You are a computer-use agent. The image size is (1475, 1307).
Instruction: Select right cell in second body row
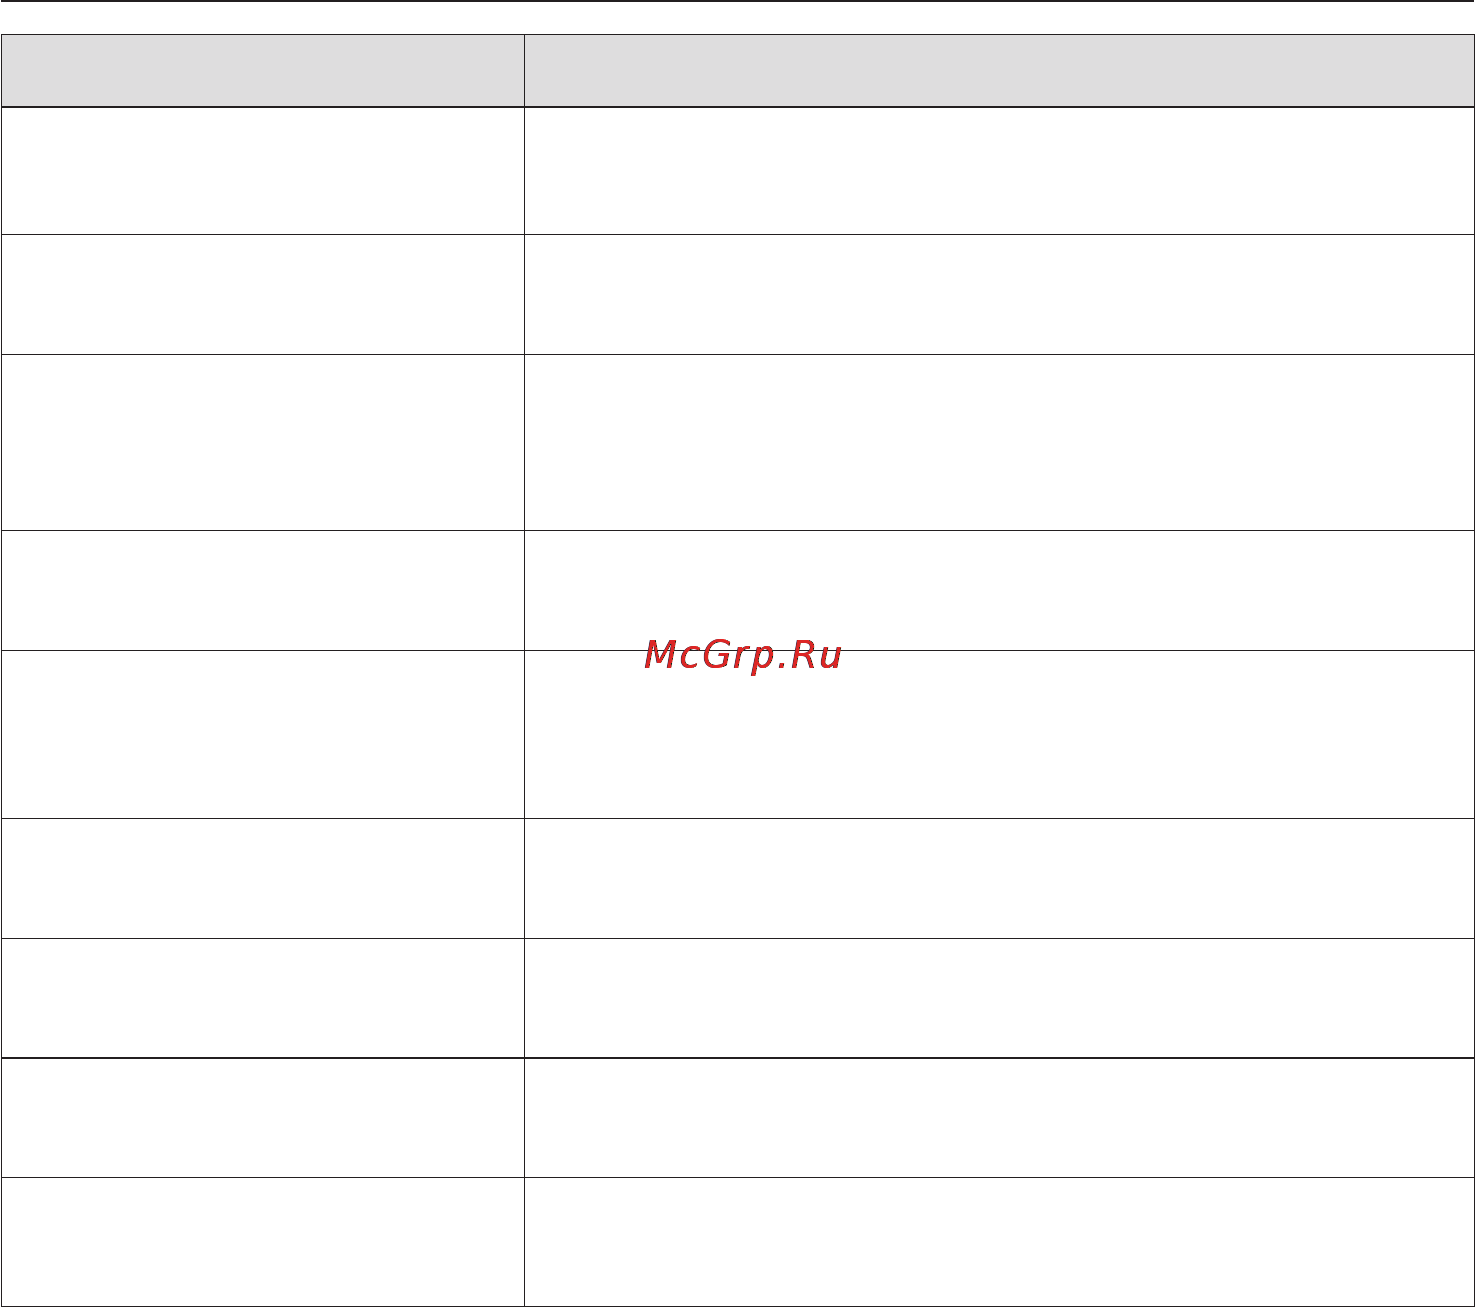[999, 295]
